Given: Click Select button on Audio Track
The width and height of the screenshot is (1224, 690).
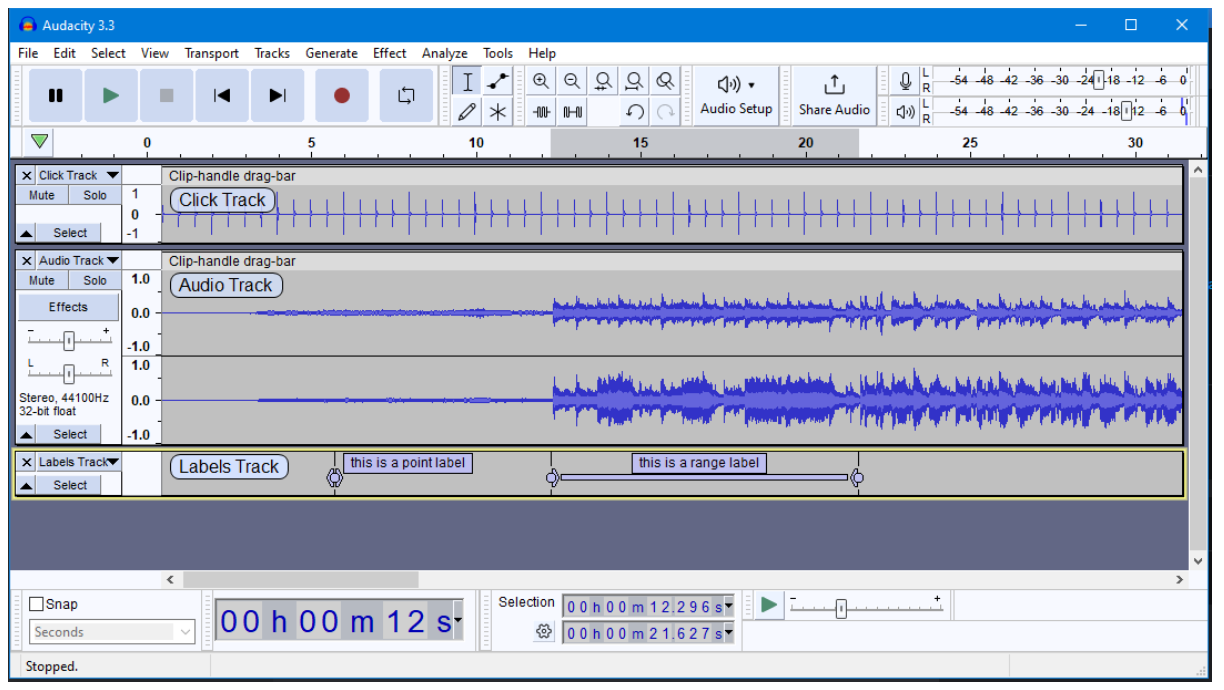Looking at the screenshot, I should point(70,435).
